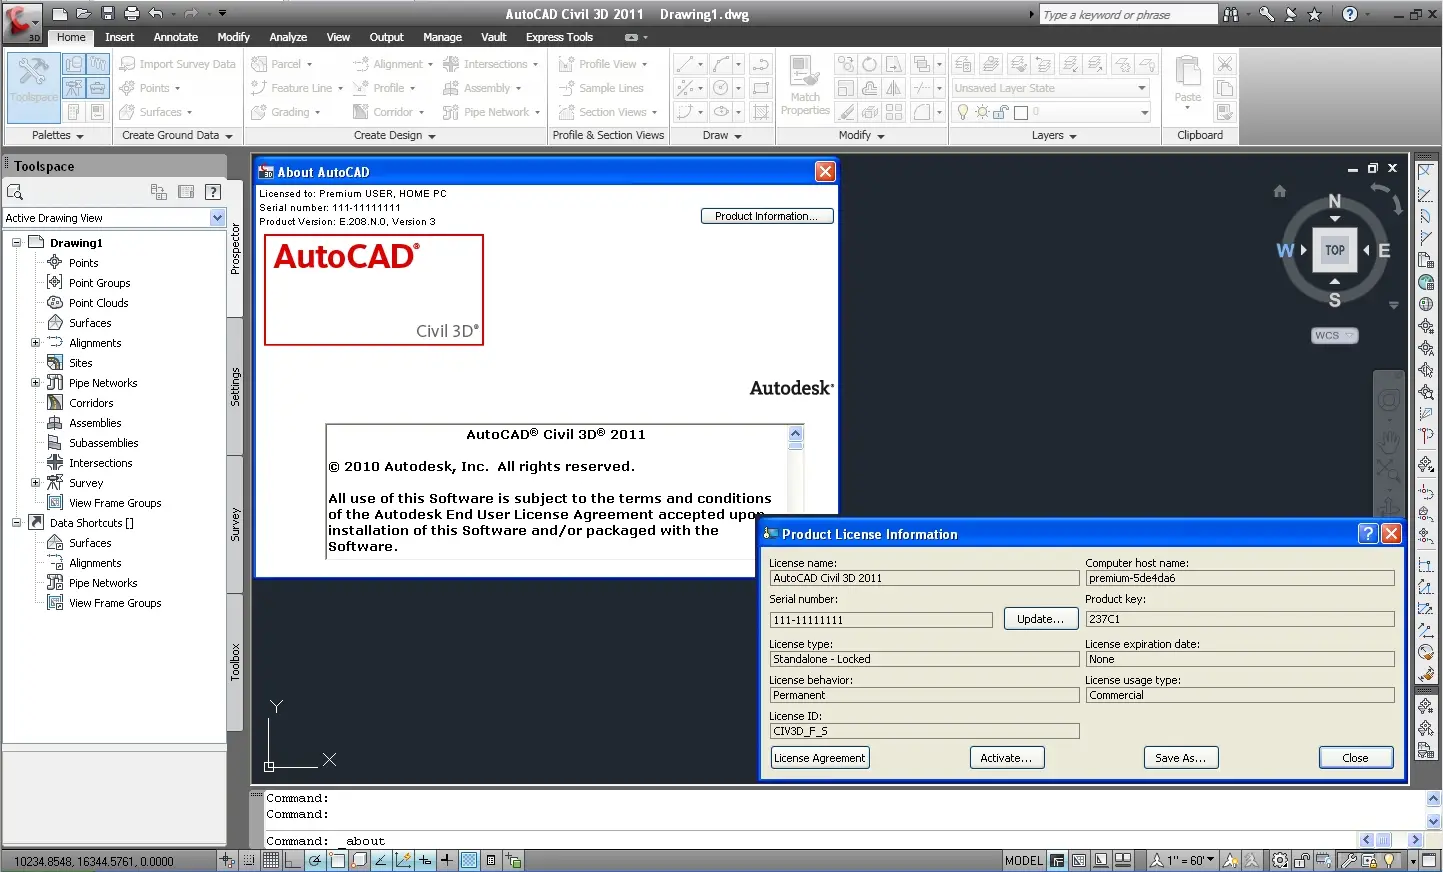Click the binoculars search icon in title bar

pos(1231,14)
